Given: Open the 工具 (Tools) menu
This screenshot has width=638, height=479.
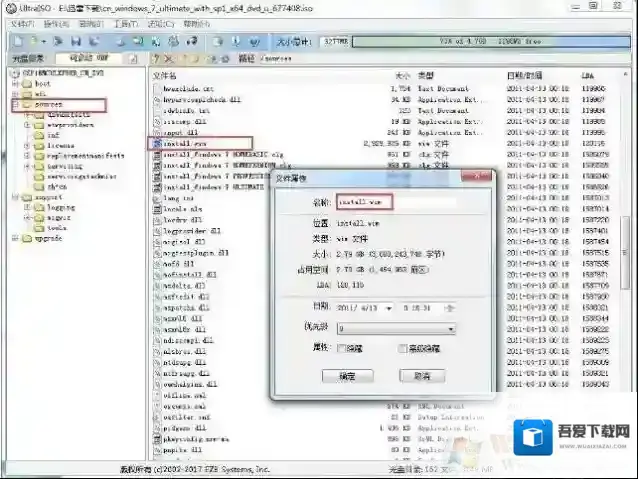Looking at the screenshot, I should [x=126, y=23].
